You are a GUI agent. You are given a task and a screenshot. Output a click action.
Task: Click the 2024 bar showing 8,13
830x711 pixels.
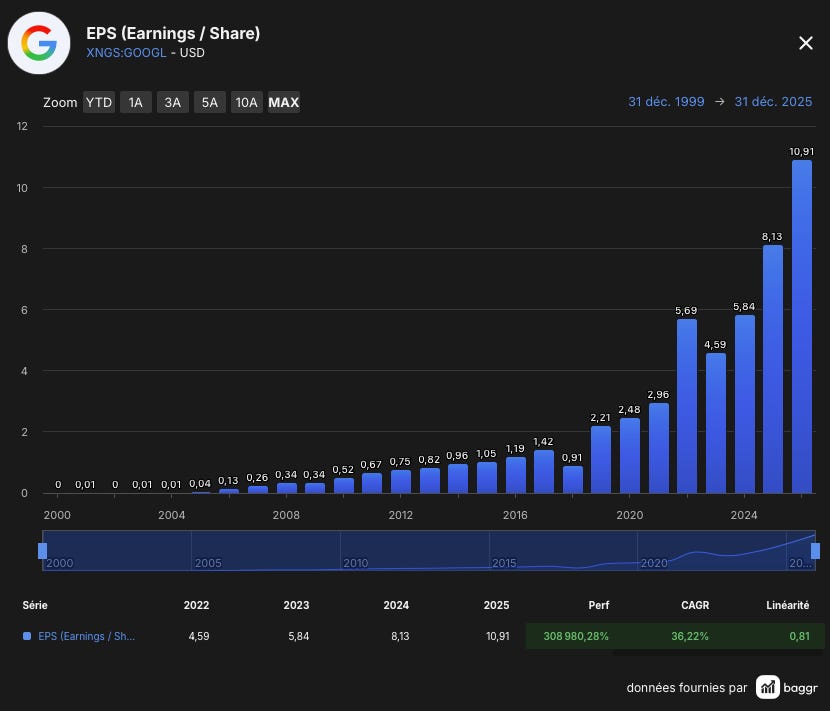[x=773, y=369]
